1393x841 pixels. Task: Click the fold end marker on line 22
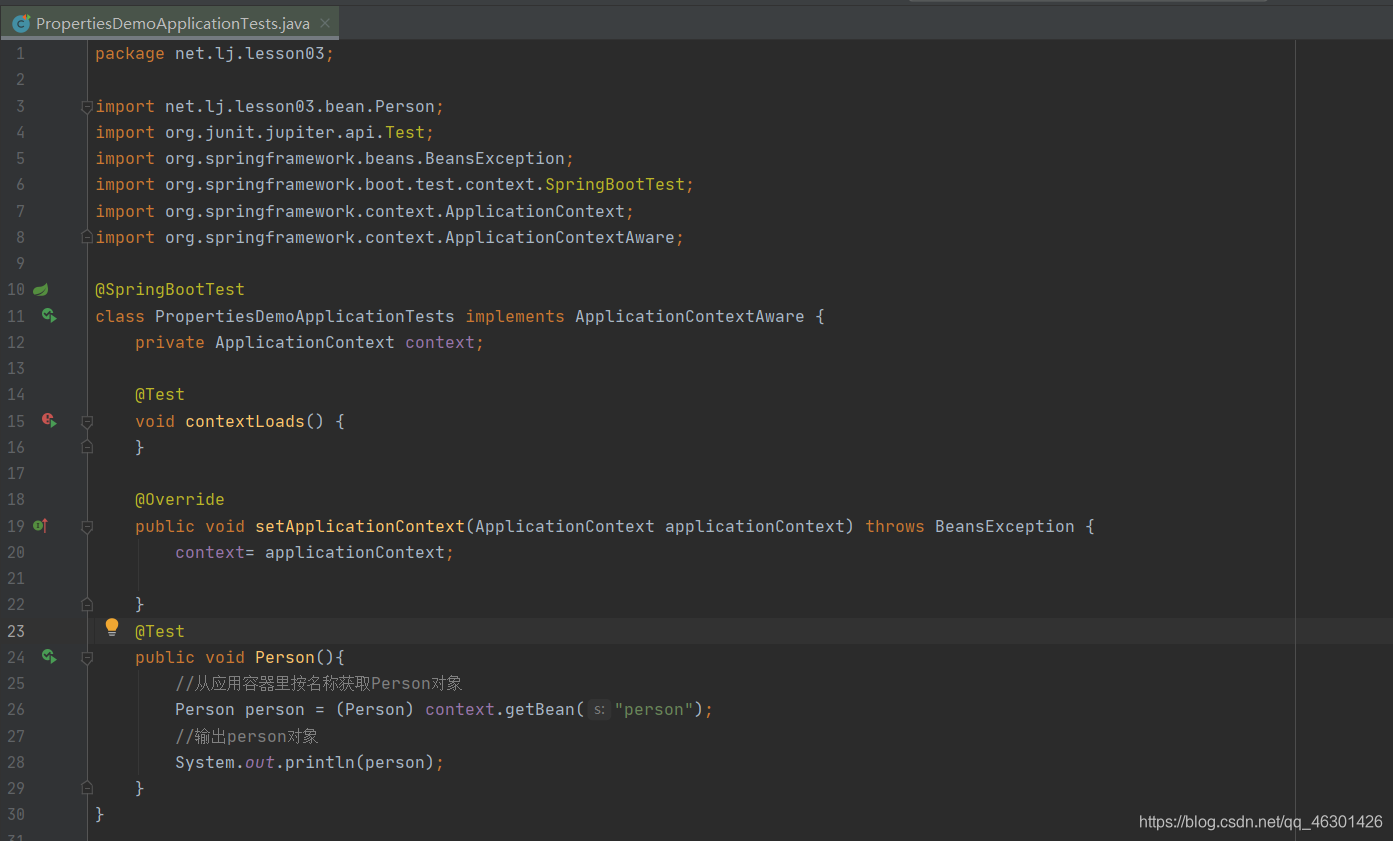tap(87, 605)
